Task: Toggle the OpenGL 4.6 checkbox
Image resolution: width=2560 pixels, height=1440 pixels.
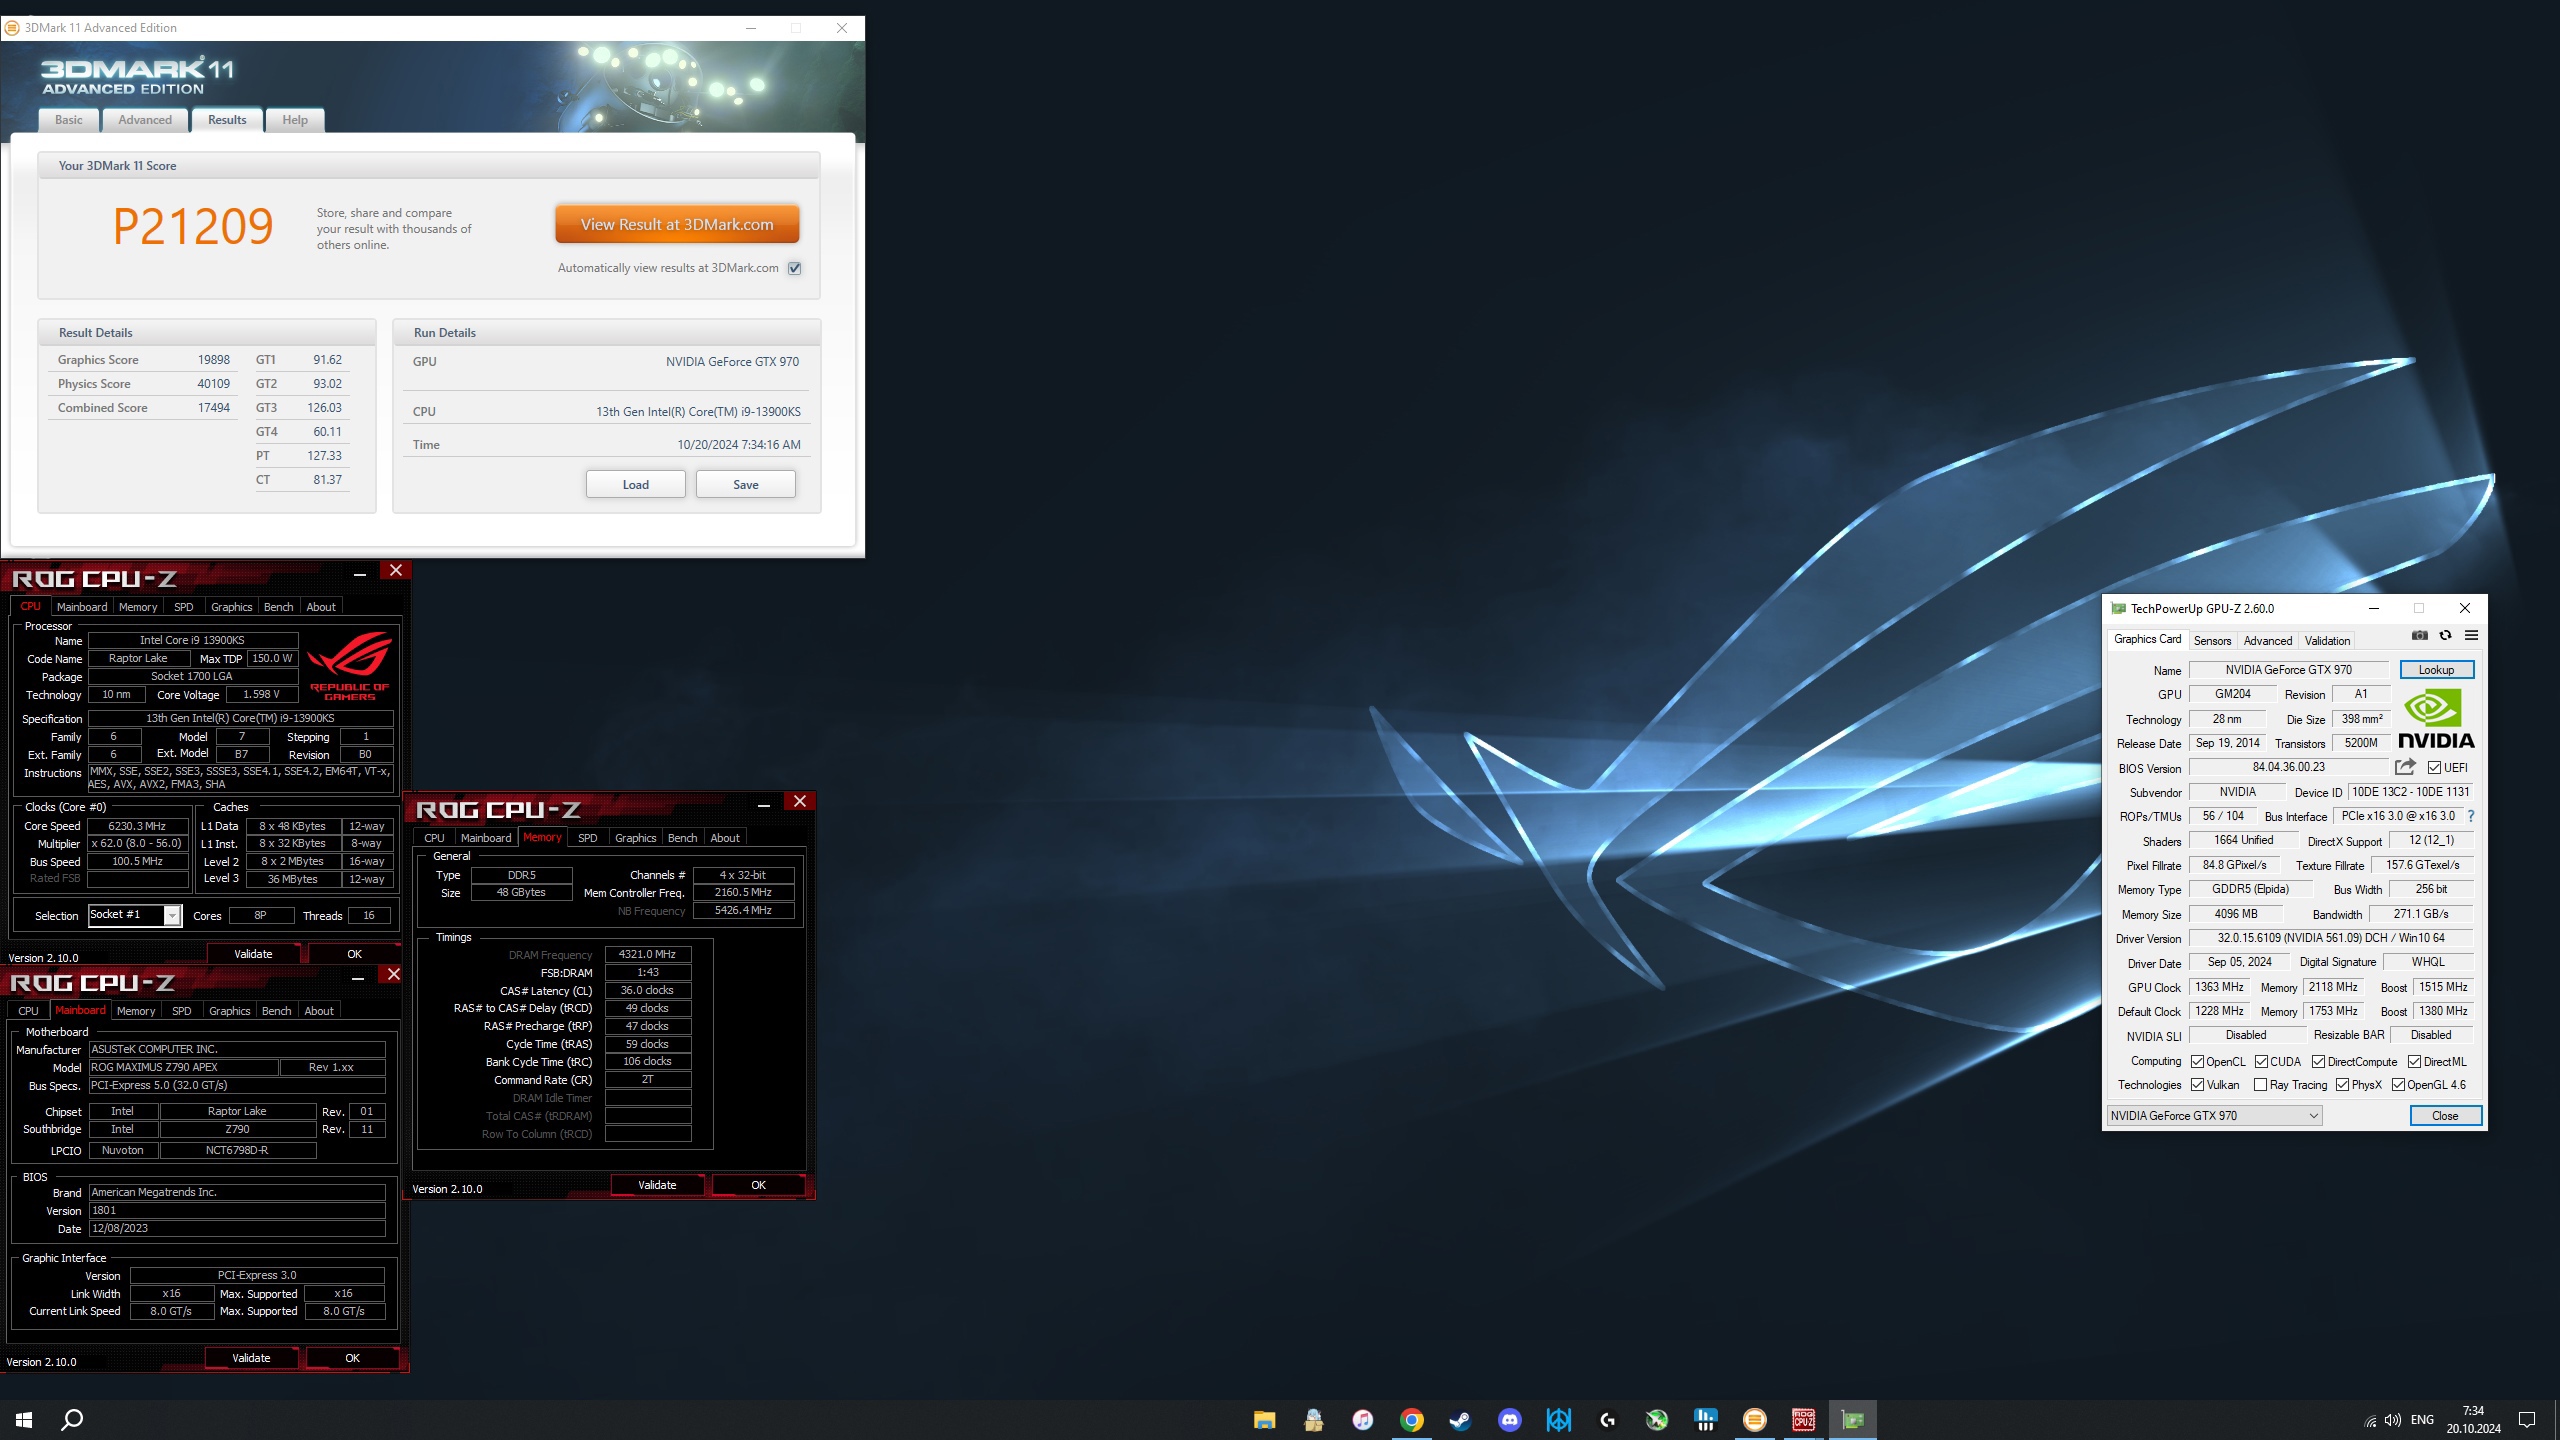Action: pos(2398,1085)
